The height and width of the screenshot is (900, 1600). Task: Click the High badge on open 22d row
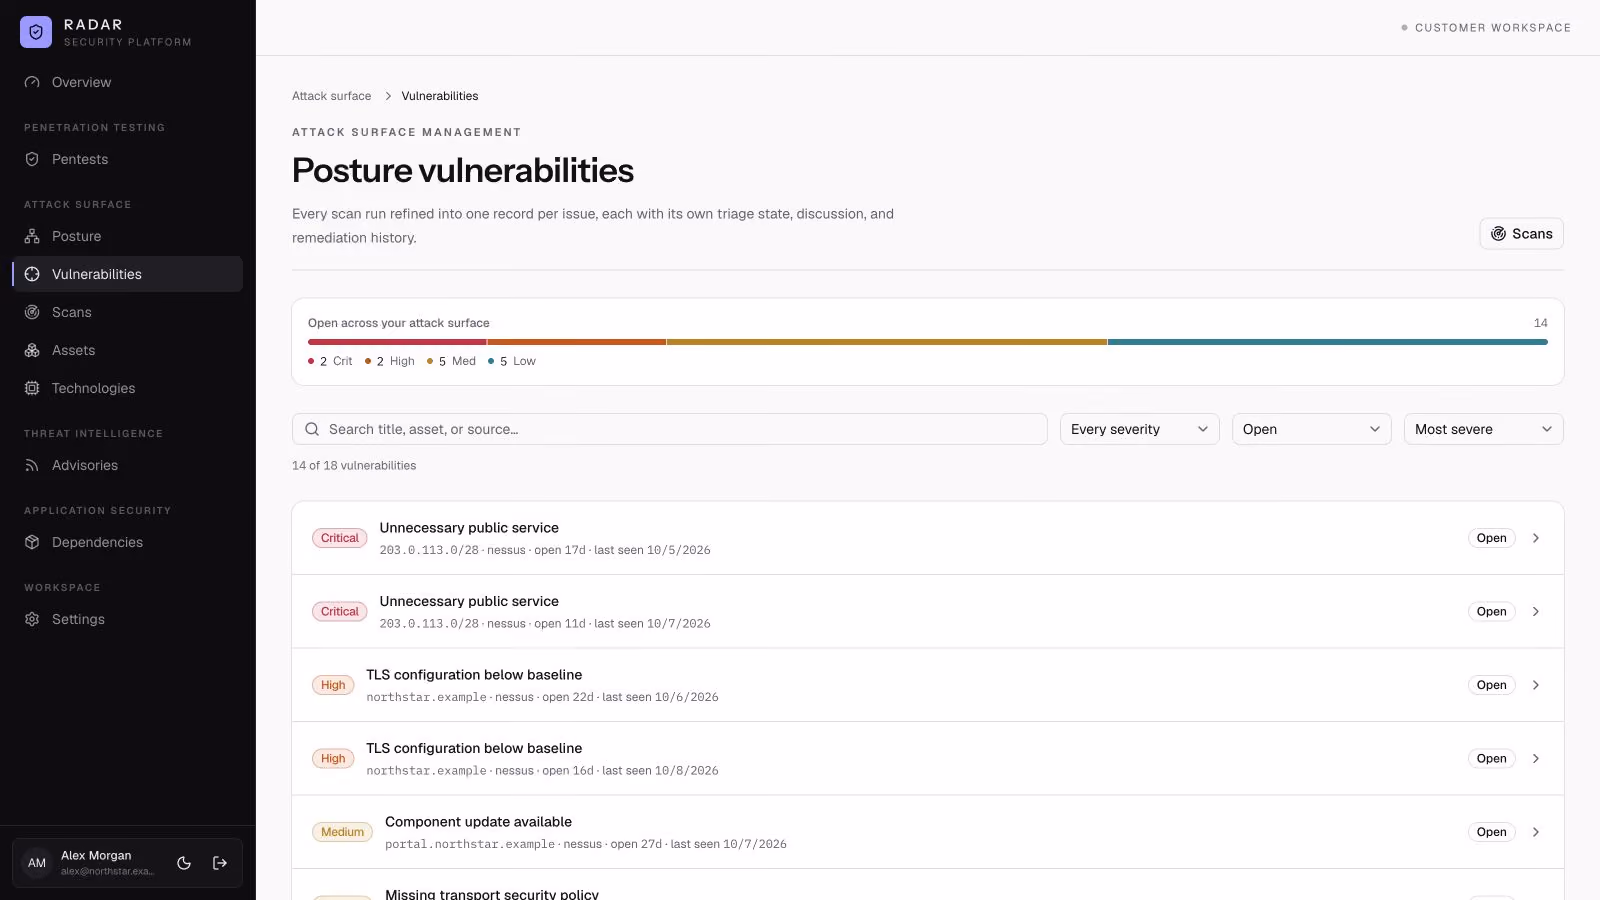pos(333,685)
